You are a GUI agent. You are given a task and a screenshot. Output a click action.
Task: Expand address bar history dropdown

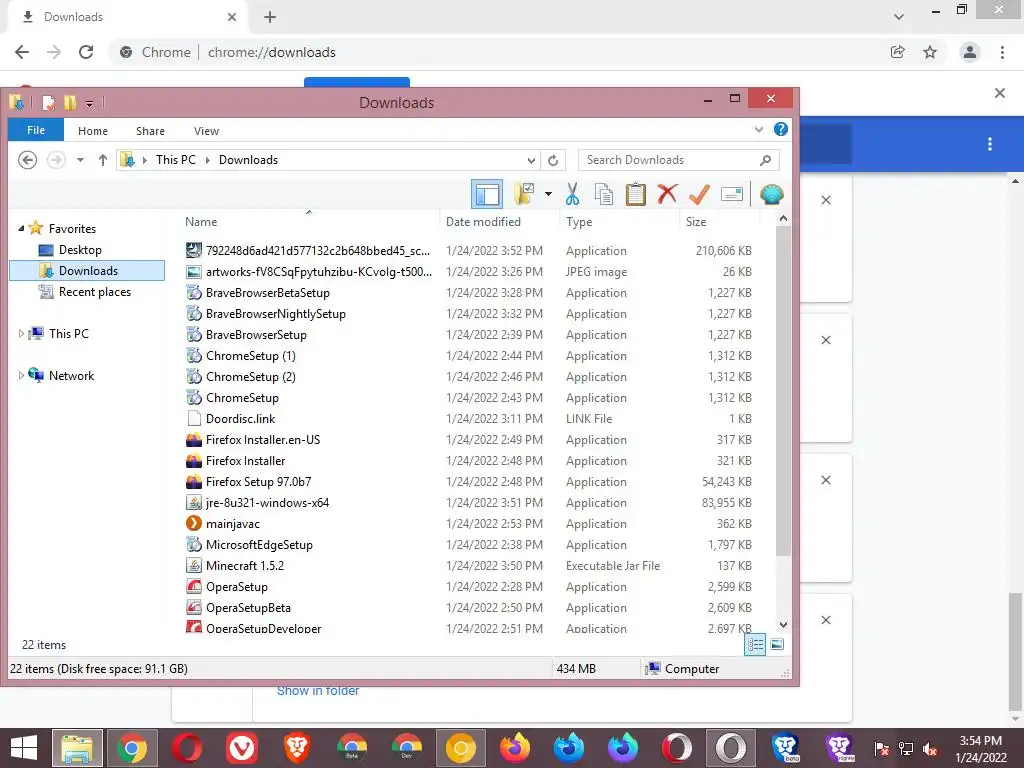(x=532, y=160)
